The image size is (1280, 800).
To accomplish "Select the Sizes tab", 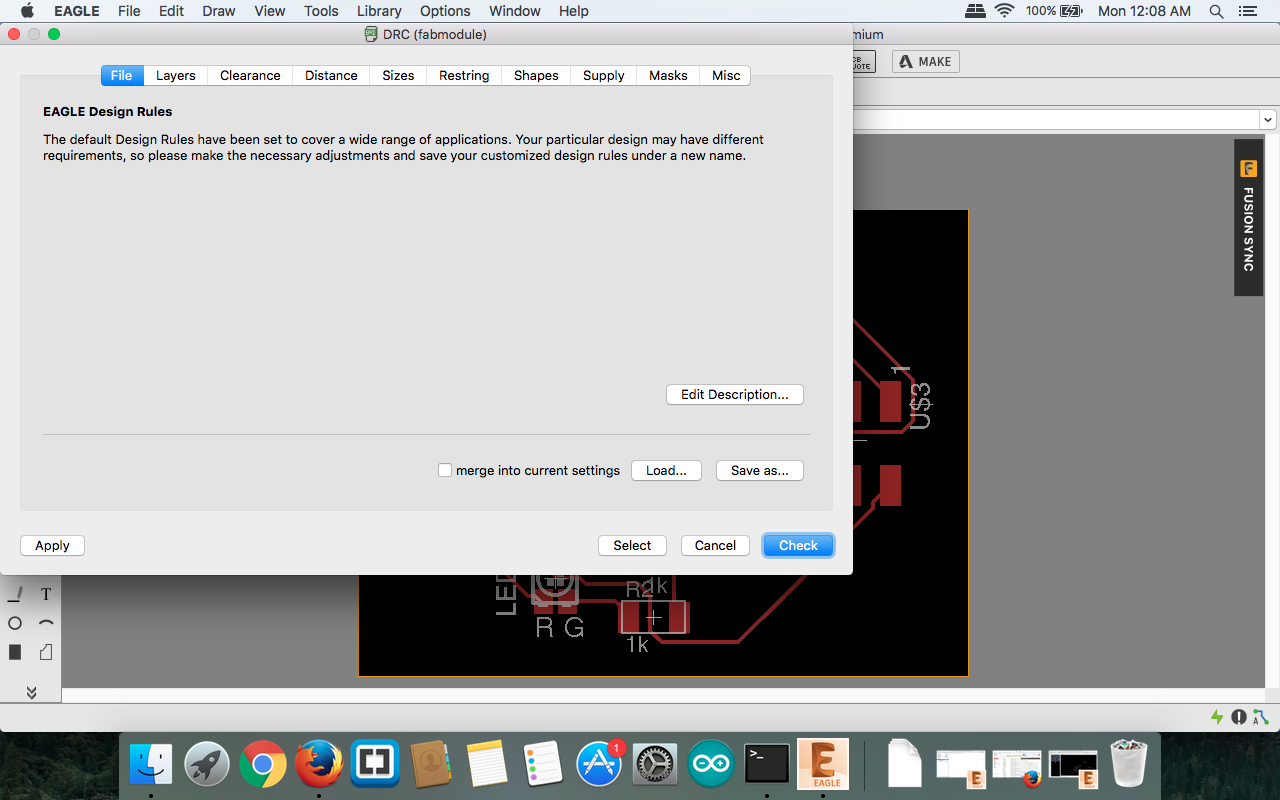I will (398, 75).
